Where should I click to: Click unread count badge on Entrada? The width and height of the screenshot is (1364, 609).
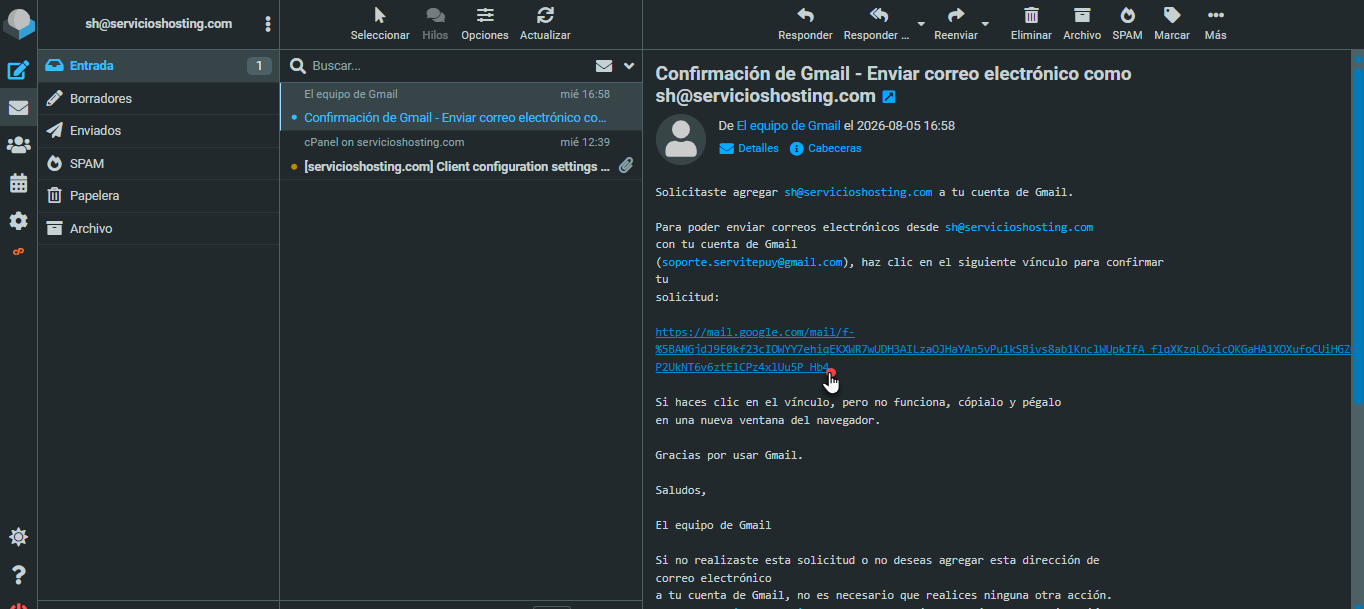[259, 66]
